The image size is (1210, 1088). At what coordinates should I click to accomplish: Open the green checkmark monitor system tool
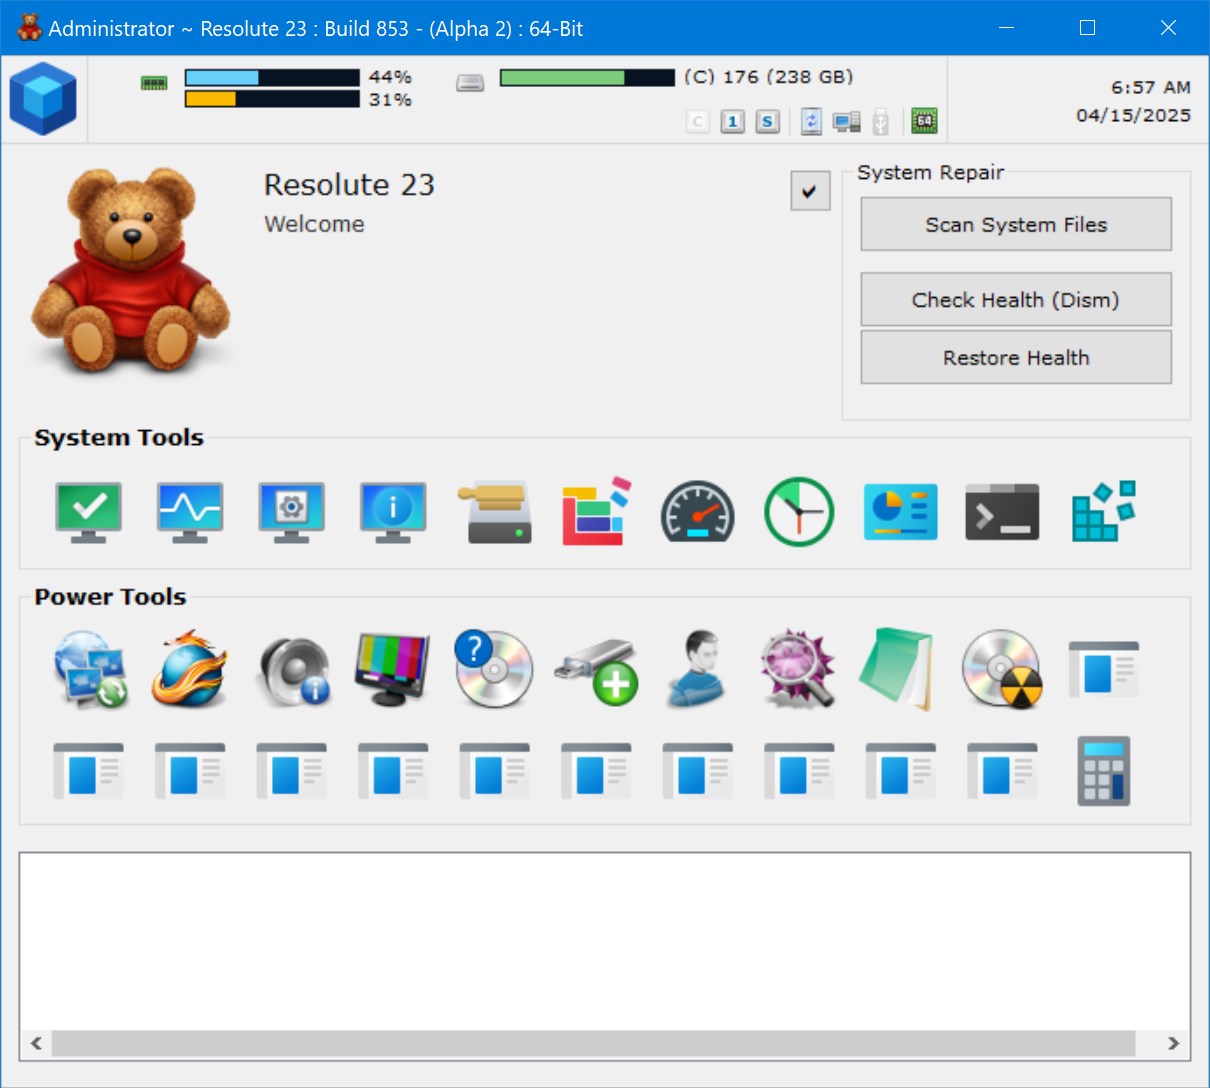[x=89, y=512]
